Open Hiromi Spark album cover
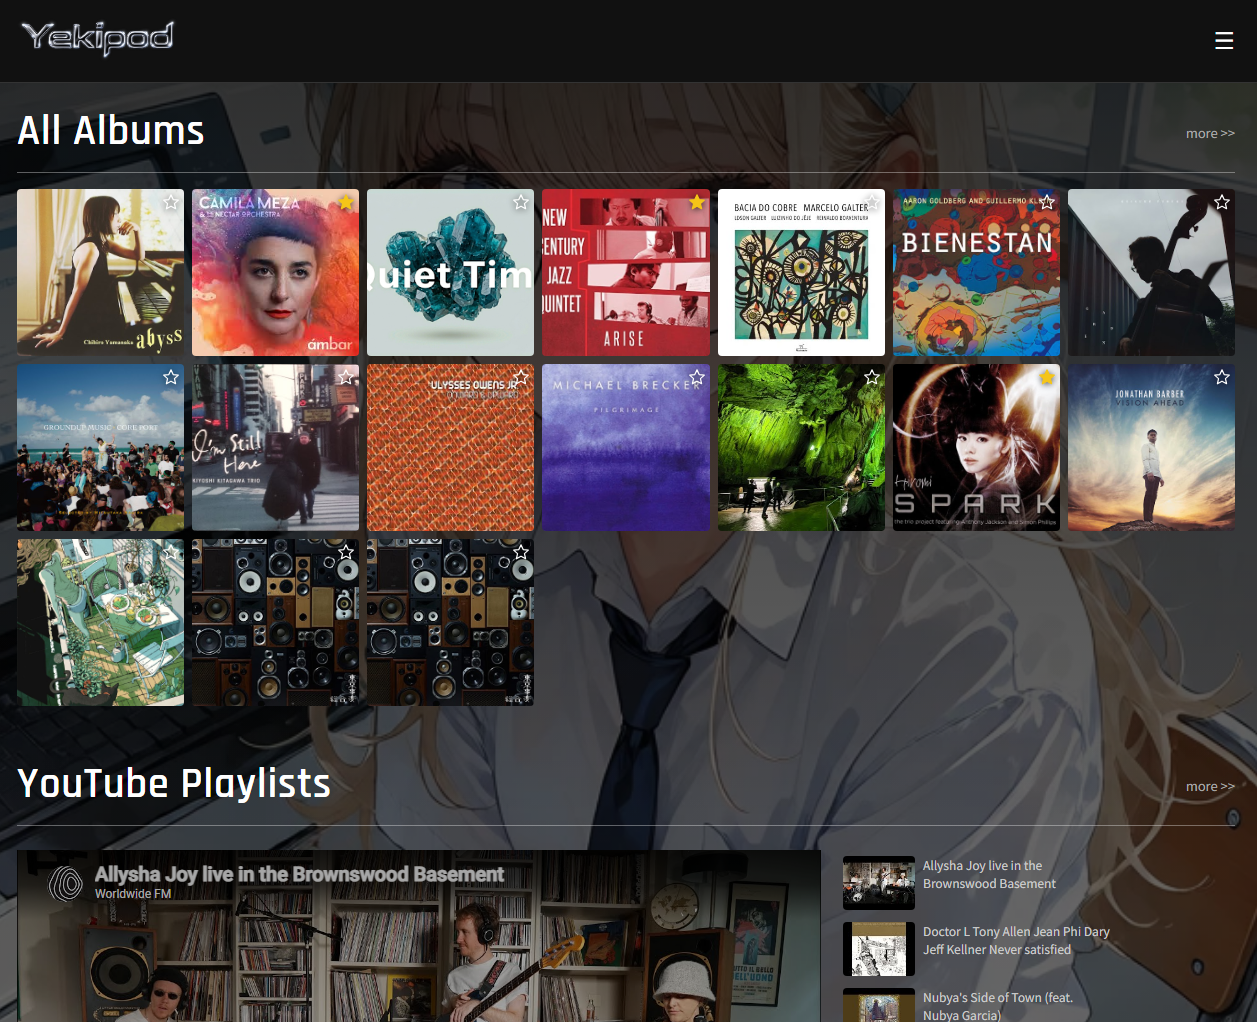This screenshot has width=1257, height=1022. pos(976,447)
